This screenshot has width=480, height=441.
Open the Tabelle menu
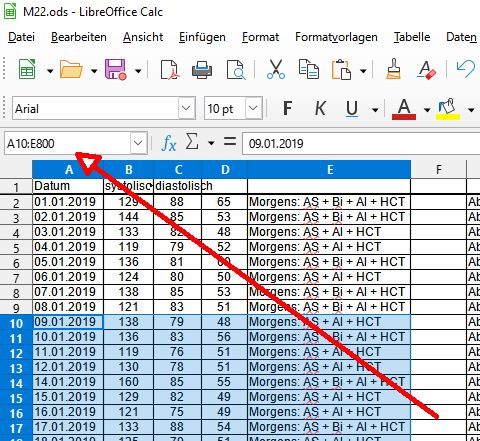tap(412, 37)
